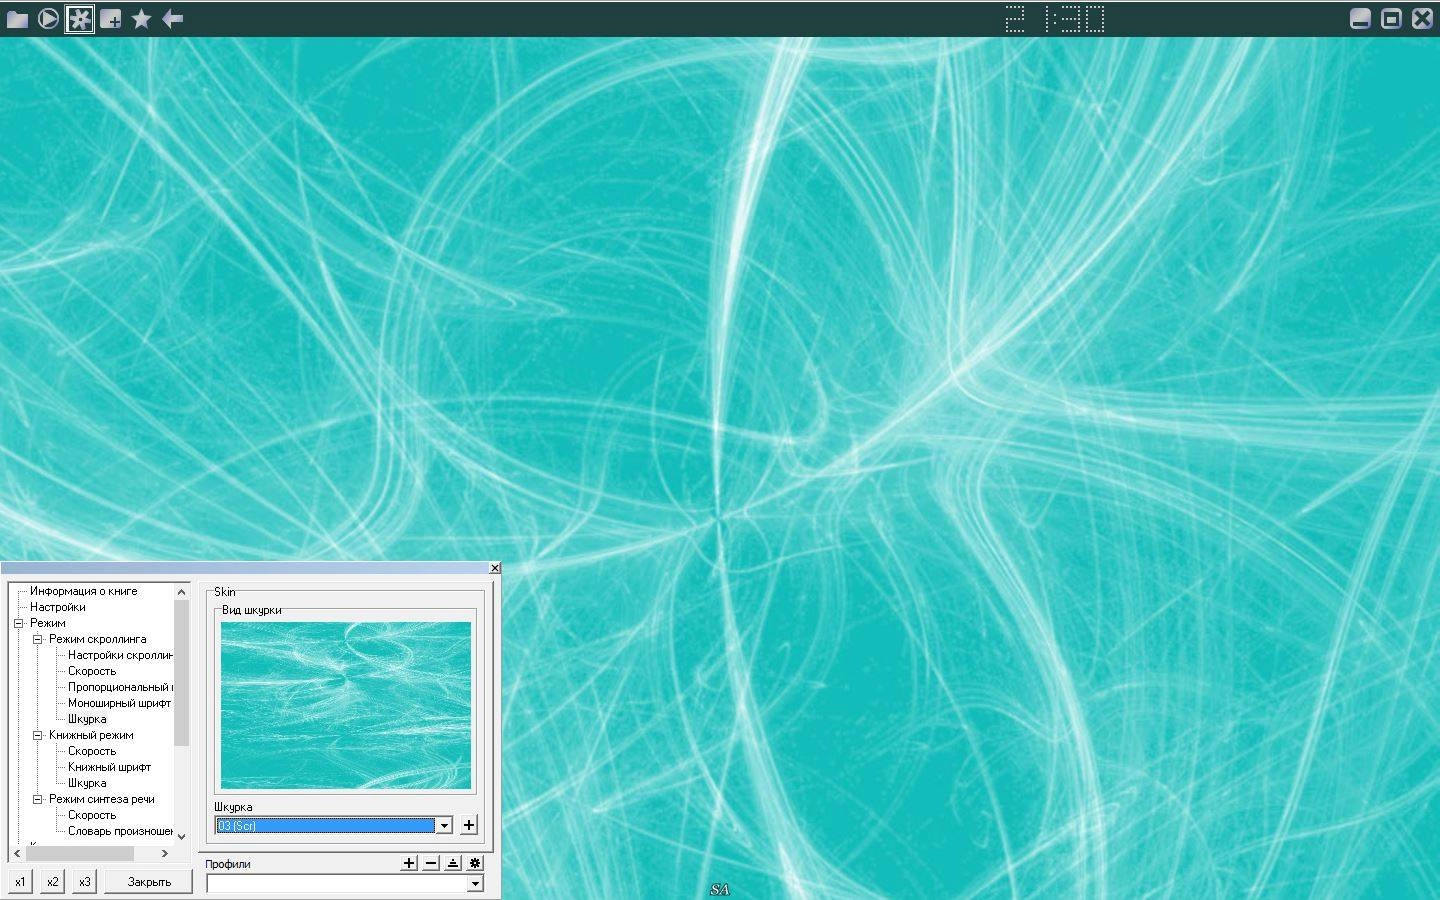Select Шкурка under Книжный режим
Image resolution: width=1440 pixels, height=900 pixels.
pos(87,783)
